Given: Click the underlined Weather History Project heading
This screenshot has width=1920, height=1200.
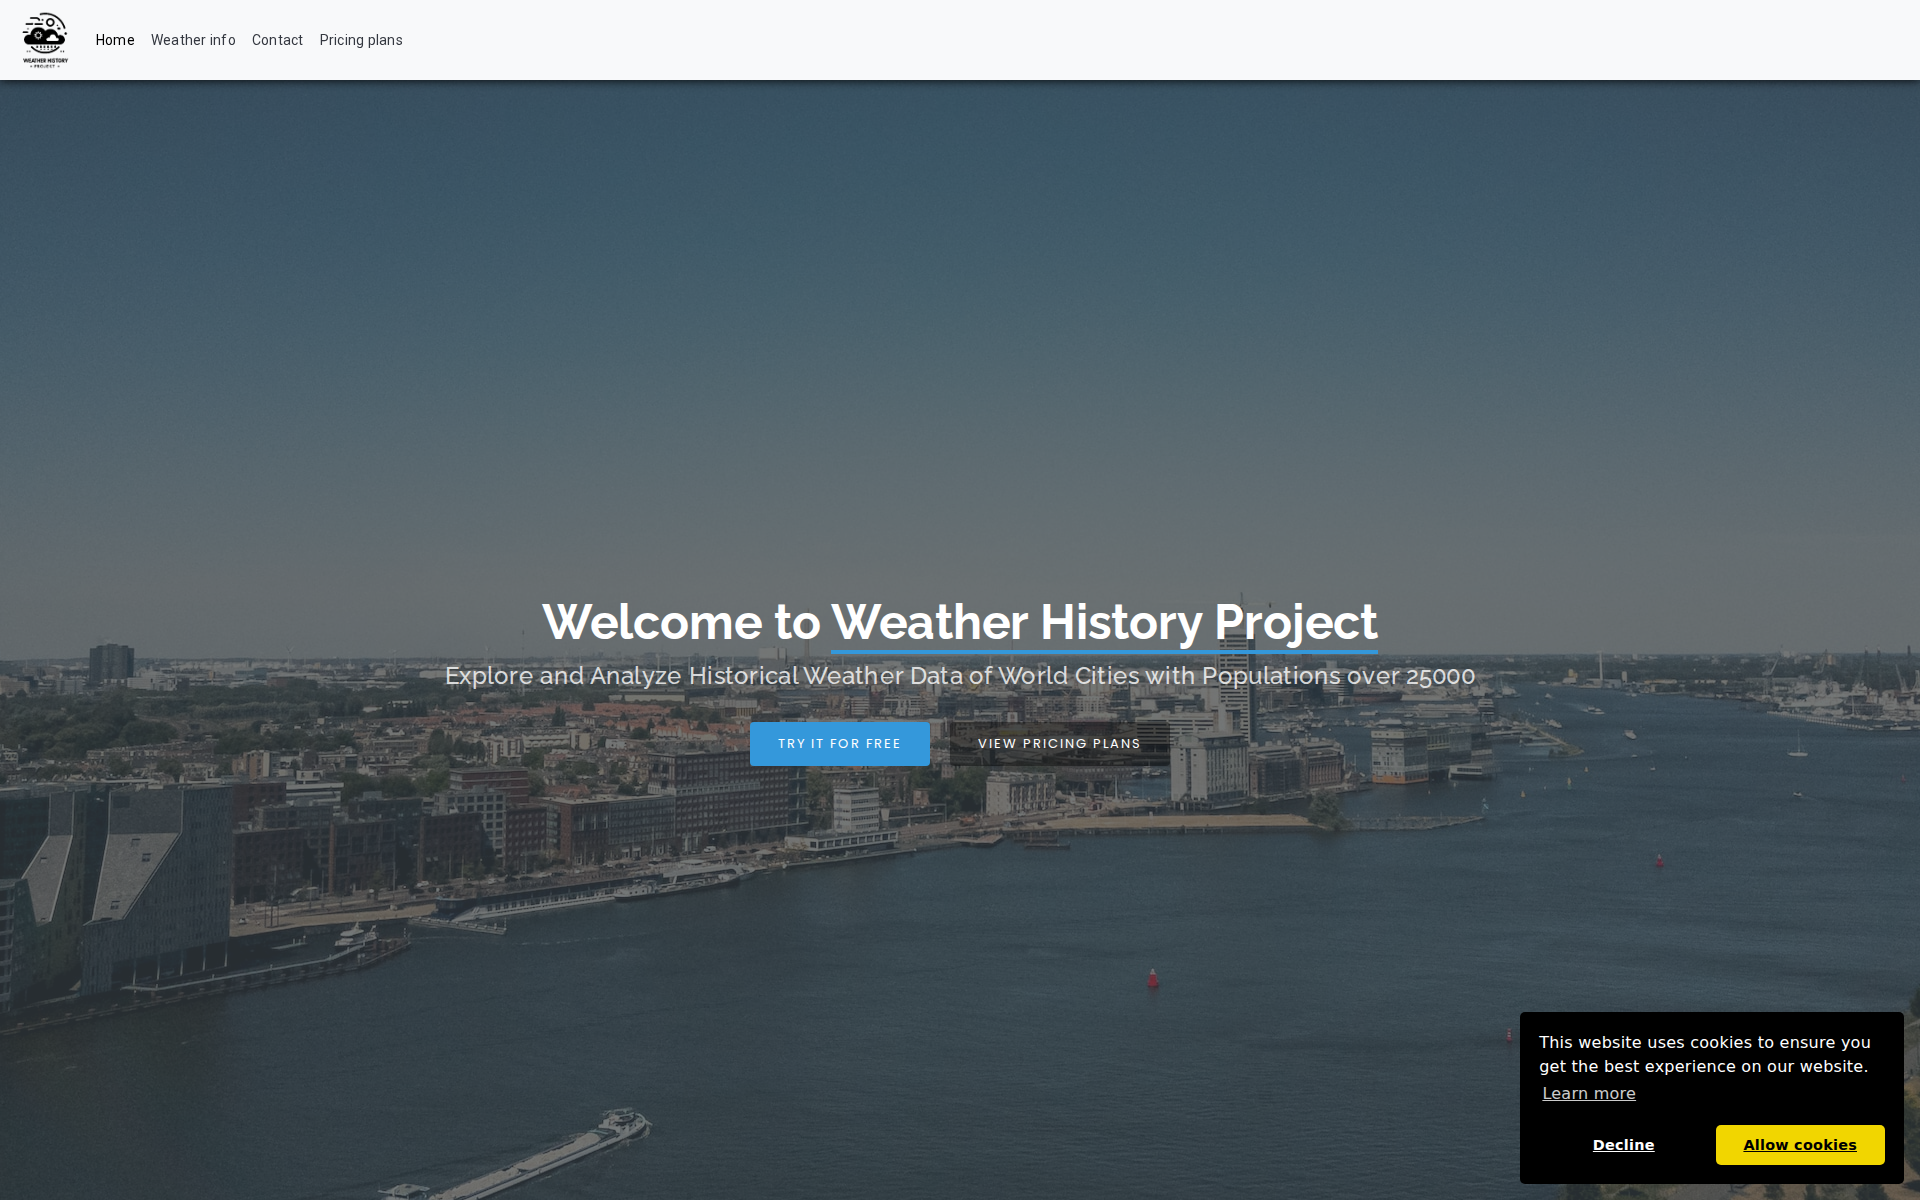Looking at the screenshot, I should 1104,622.
